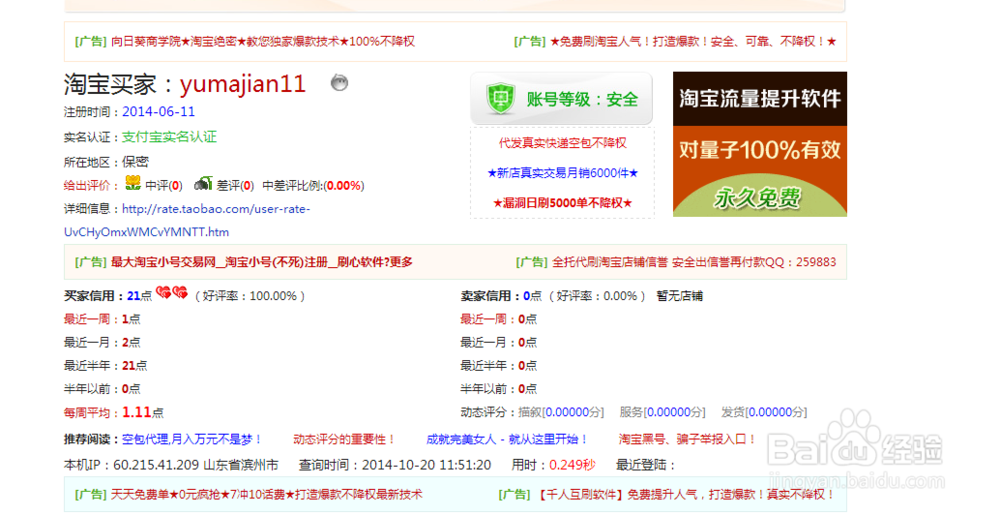This screenshot has width=1000, height=515.
Task: Open the 天天免费单 ad link
Action: (267, 494)
